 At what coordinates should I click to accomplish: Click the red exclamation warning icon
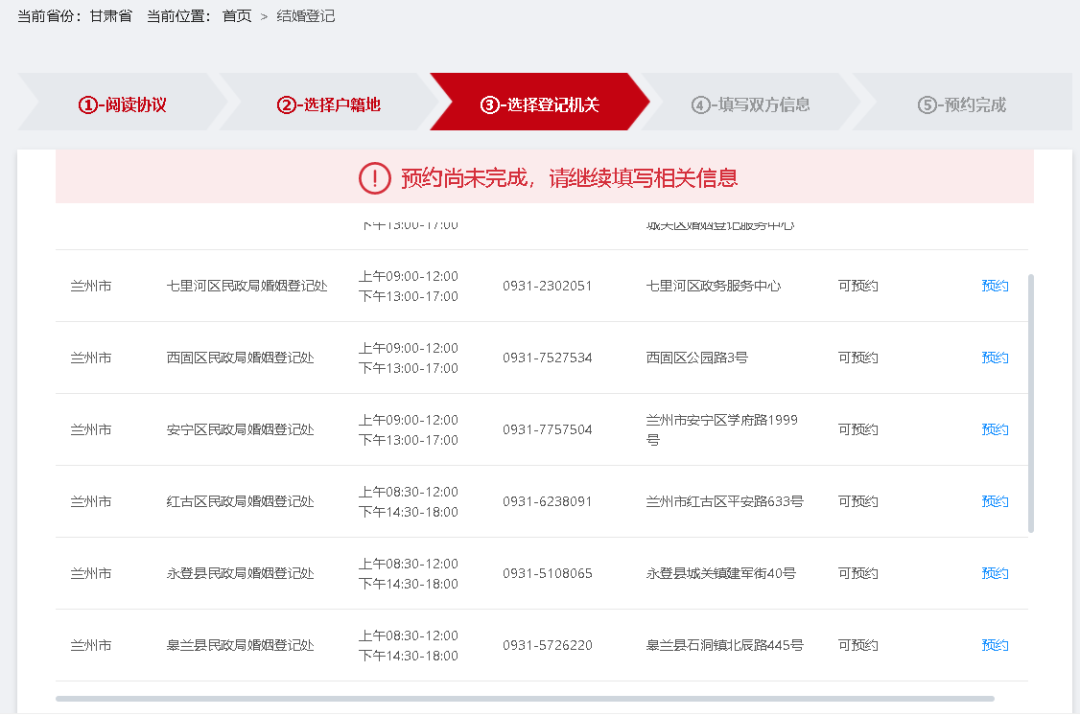374,179
